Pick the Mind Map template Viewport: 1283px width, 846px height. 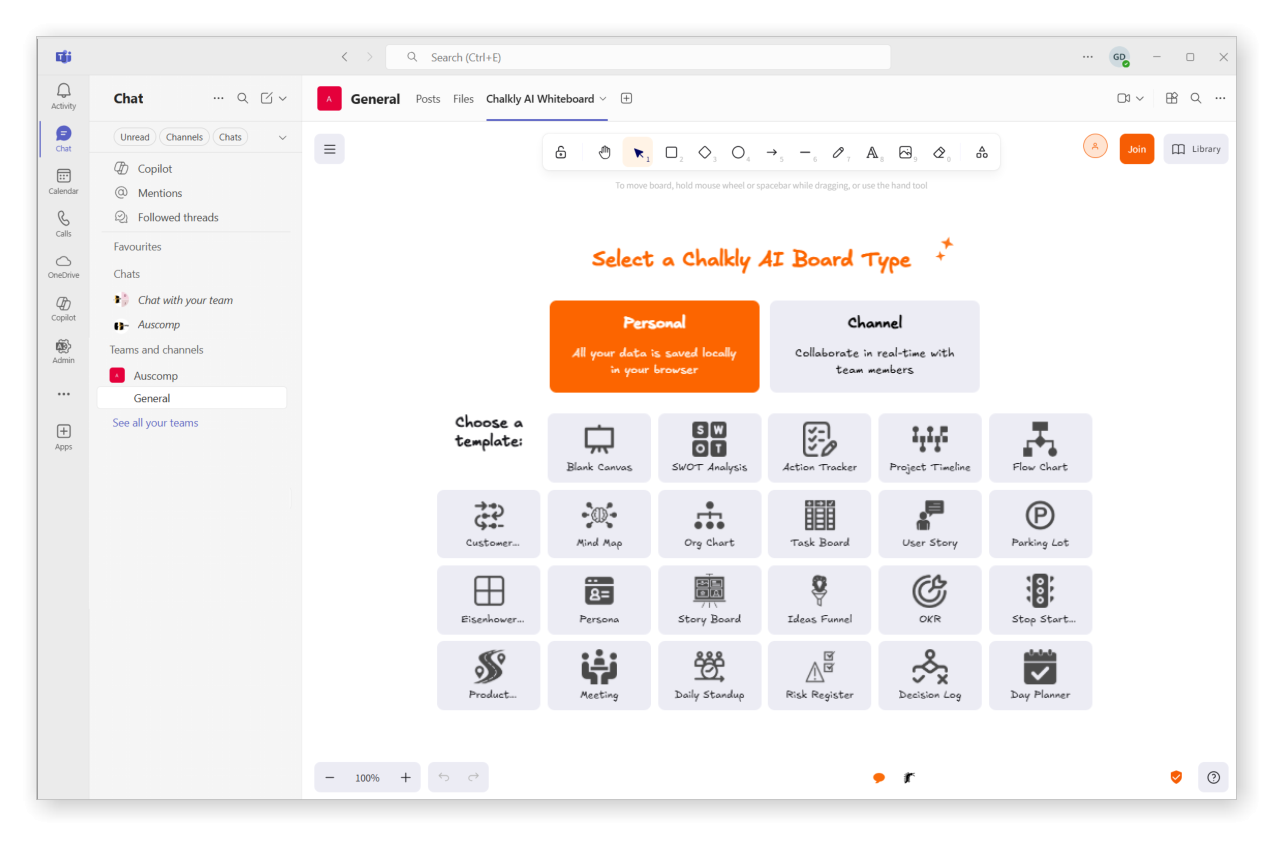coord(600,524)
